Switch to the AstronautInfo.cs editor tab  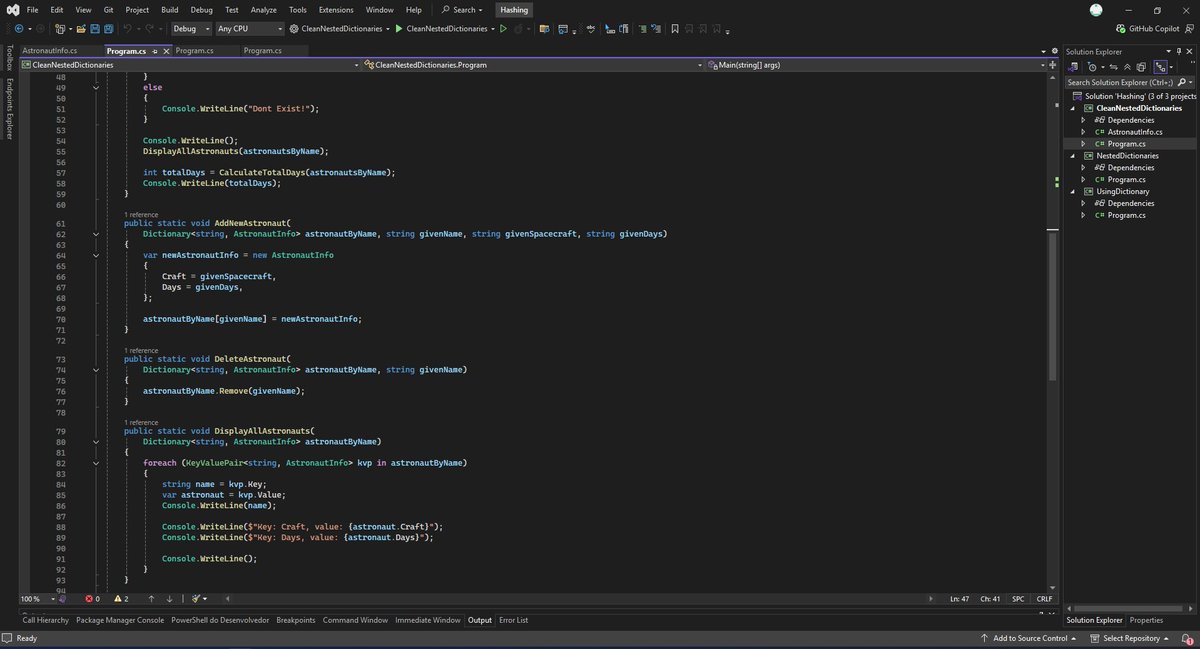pos(50,50)
